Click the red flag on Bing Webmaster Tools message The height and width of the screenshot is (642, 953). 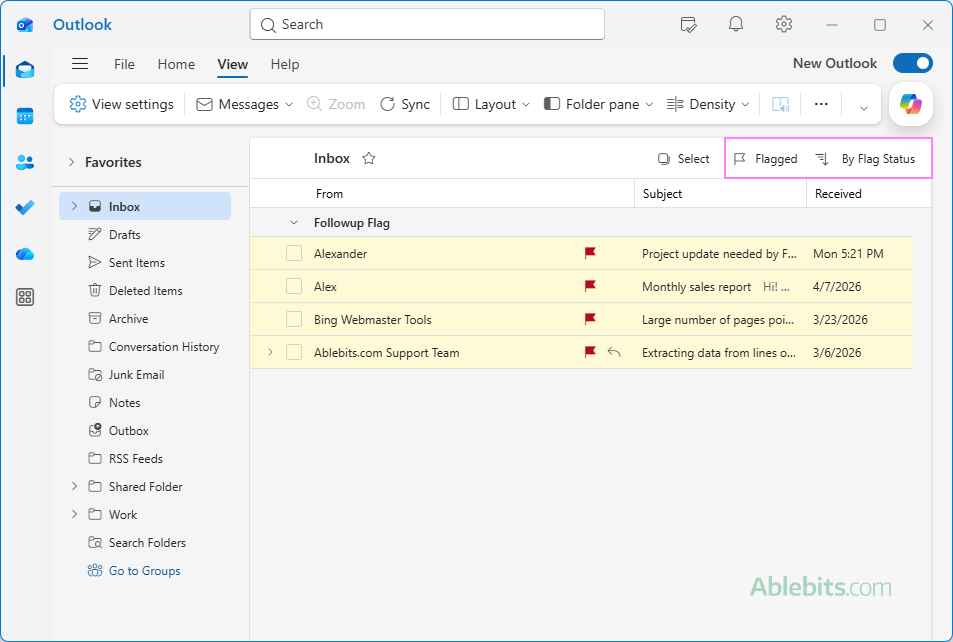click(590, 319)
